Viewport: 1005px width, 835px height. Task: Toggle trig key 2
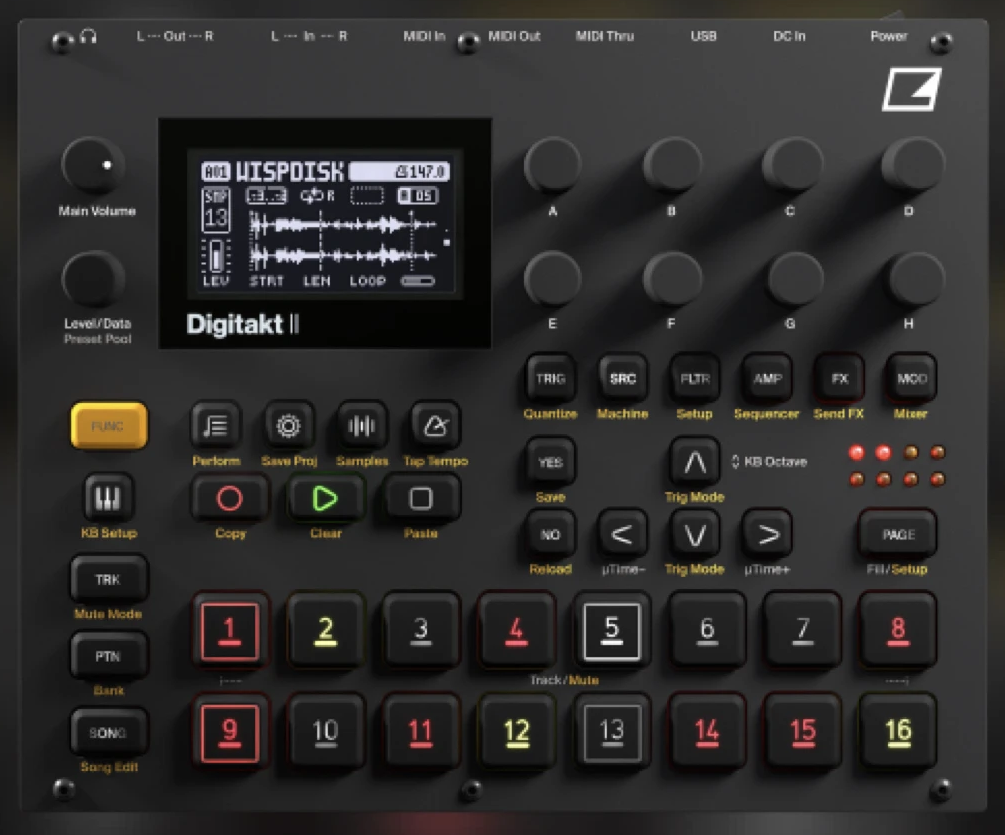pos(326,631)
